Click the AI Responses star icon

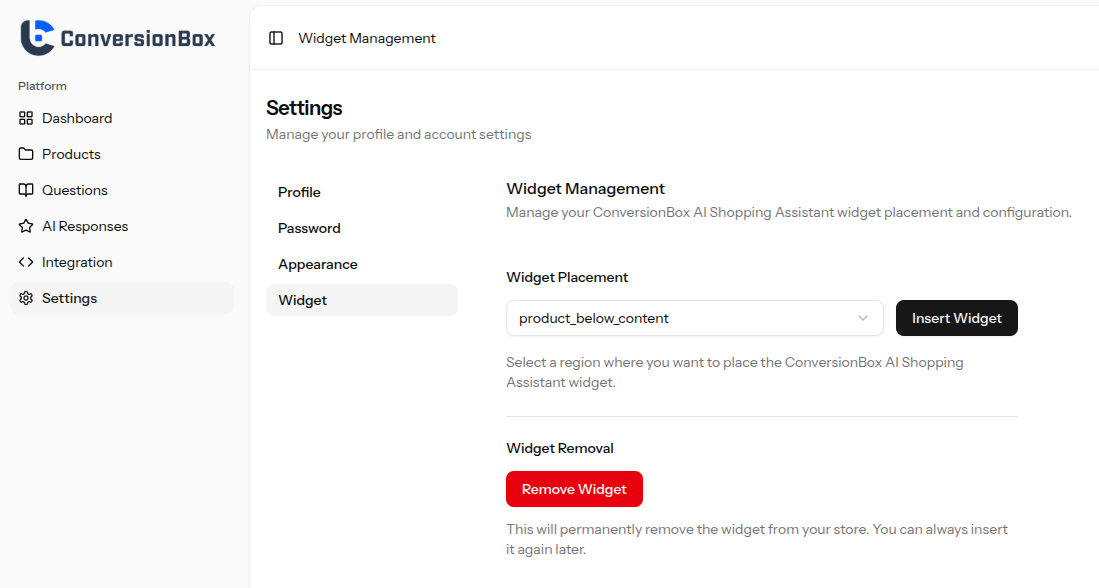pyautogui.click(x=26, y=226)
